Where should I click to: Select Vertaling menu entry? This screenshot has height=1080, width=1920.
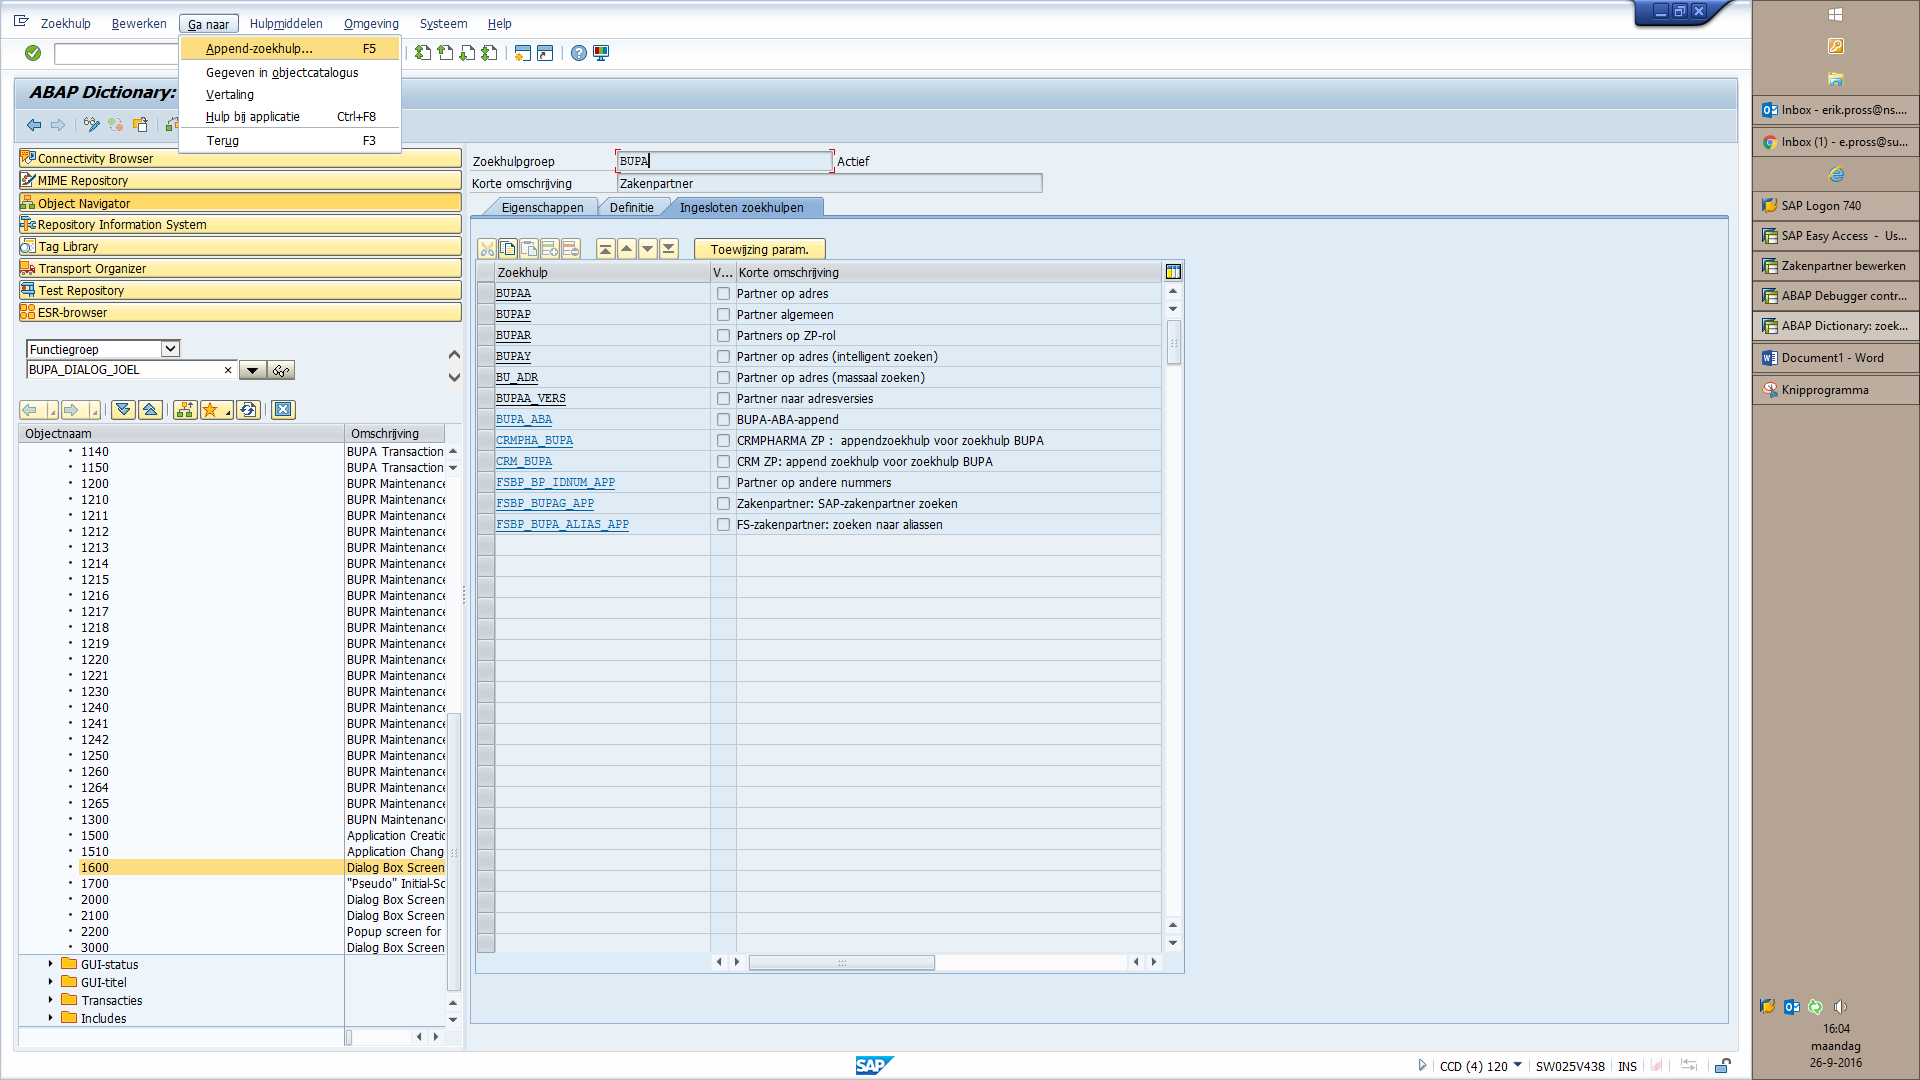[290, 95]
